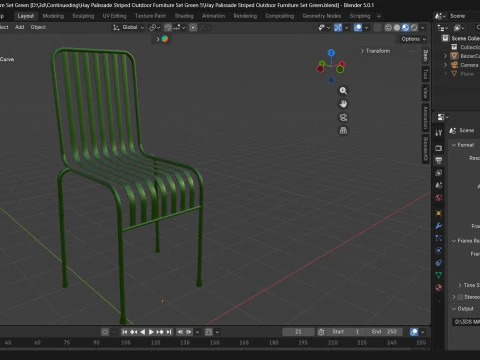
Task: Open the Object Data green curve icon
Action: point(439,275)
